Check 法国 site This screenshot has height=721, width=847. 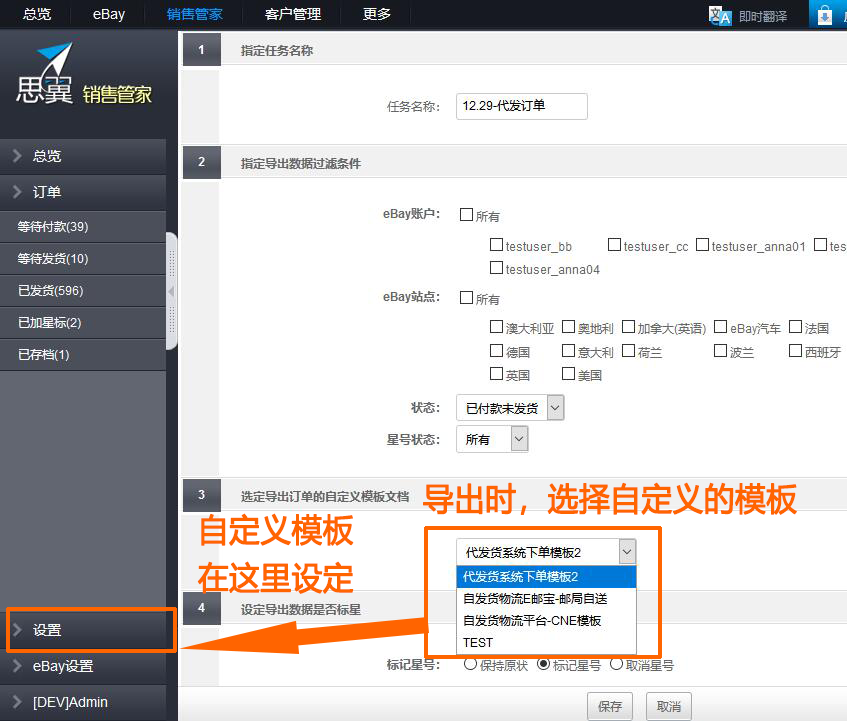coord(795,327)
